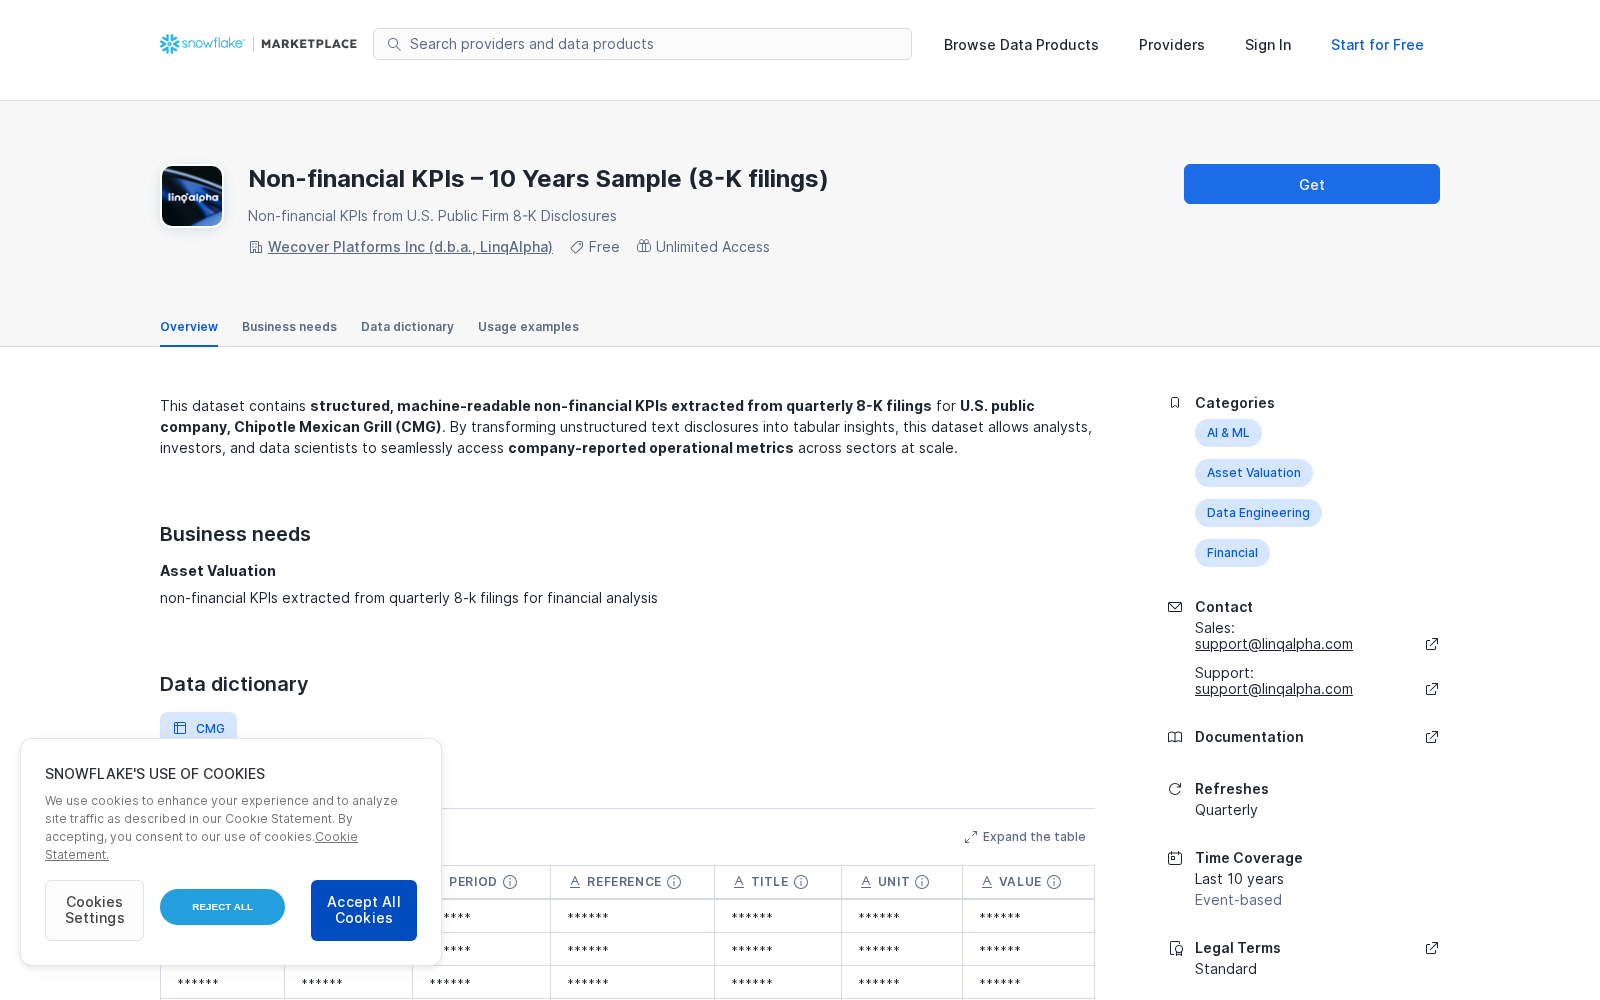This screenshot has width=1600, height=1000.
Task: Click the text-type icon before REFERENCE header
Action: (x=575, y=882)
